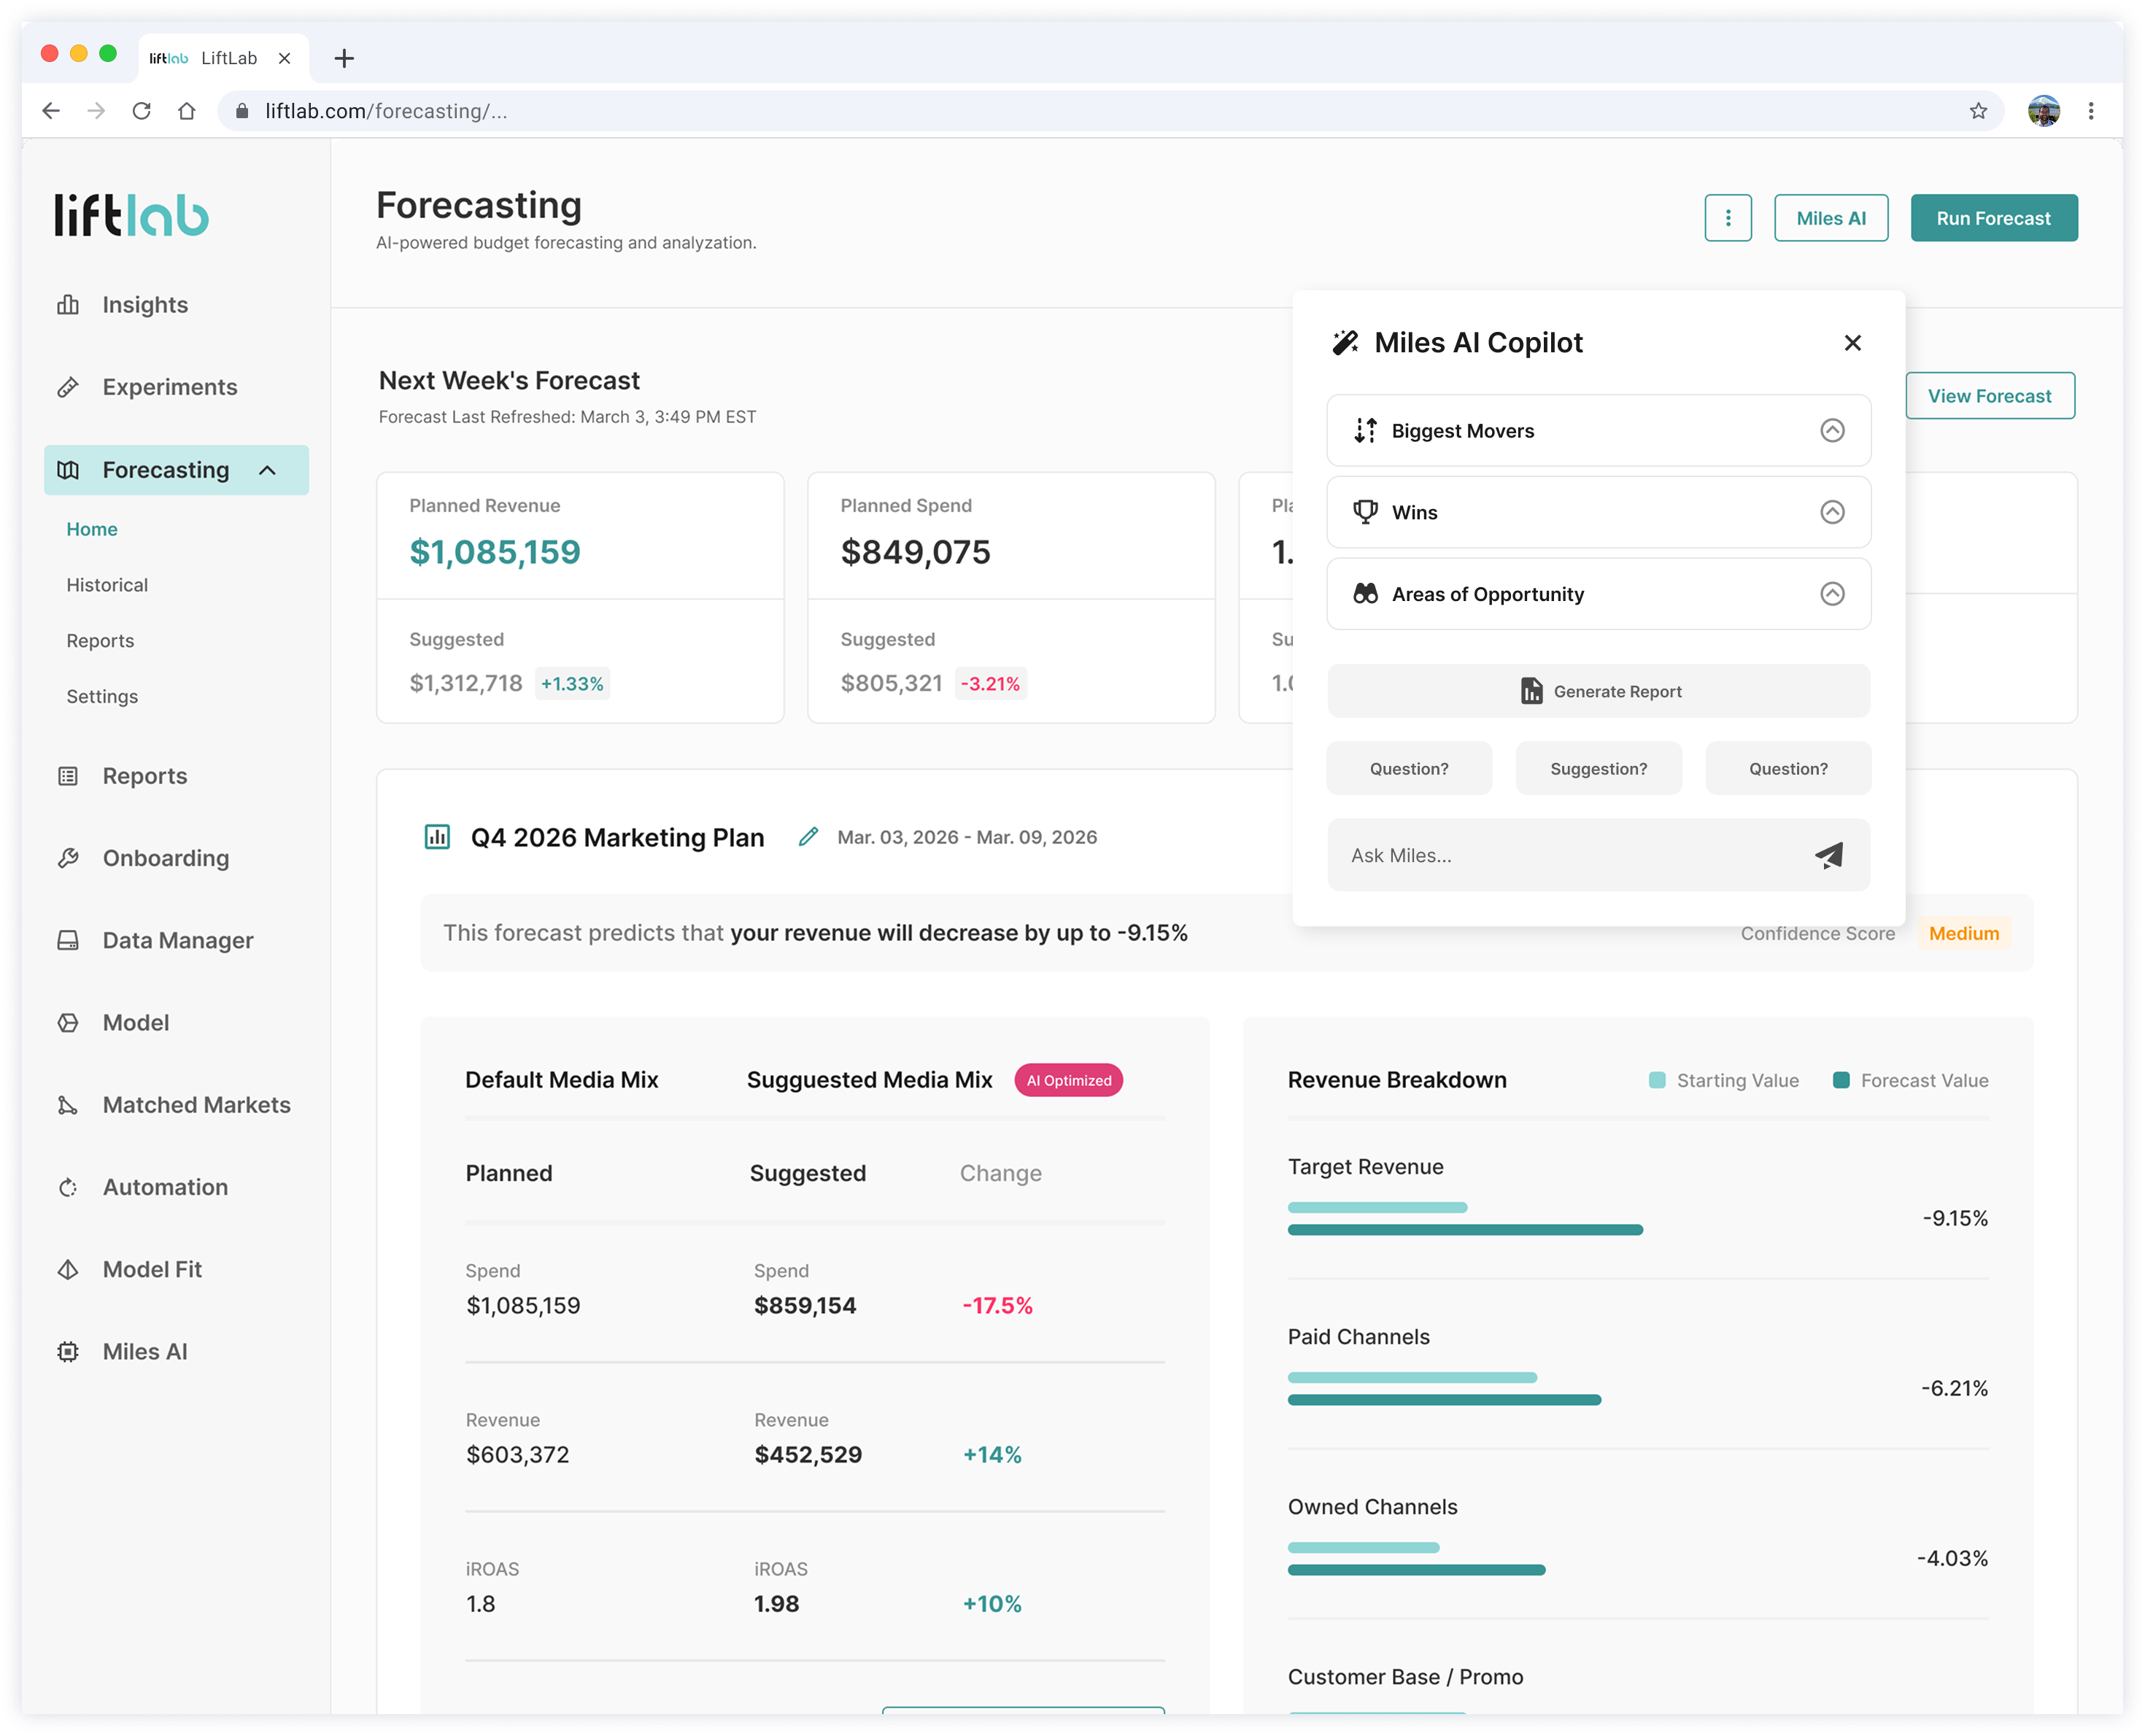This screenshot has height=1736, width=2145.
Task: Switch to Suggested Media Mix tab
Action: point(869,1080)
